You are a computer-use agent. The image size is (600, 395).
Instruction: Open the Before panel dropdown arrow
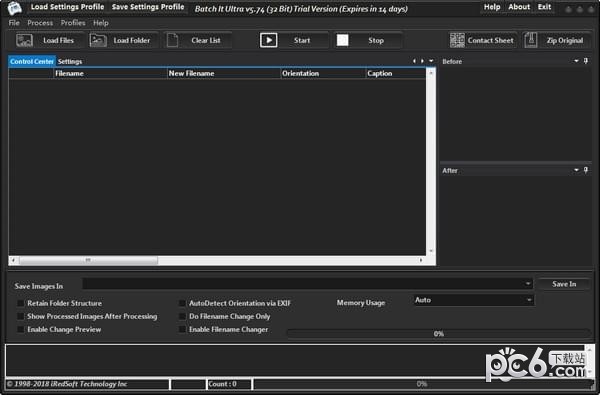576,61
